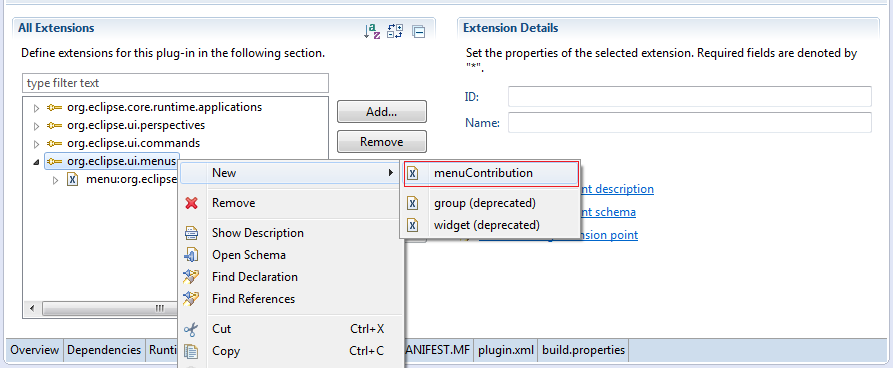The width and height of the screenshot is (893, 368).
Task: Choose menuContribution from New submenu
Action: point(491,173)
